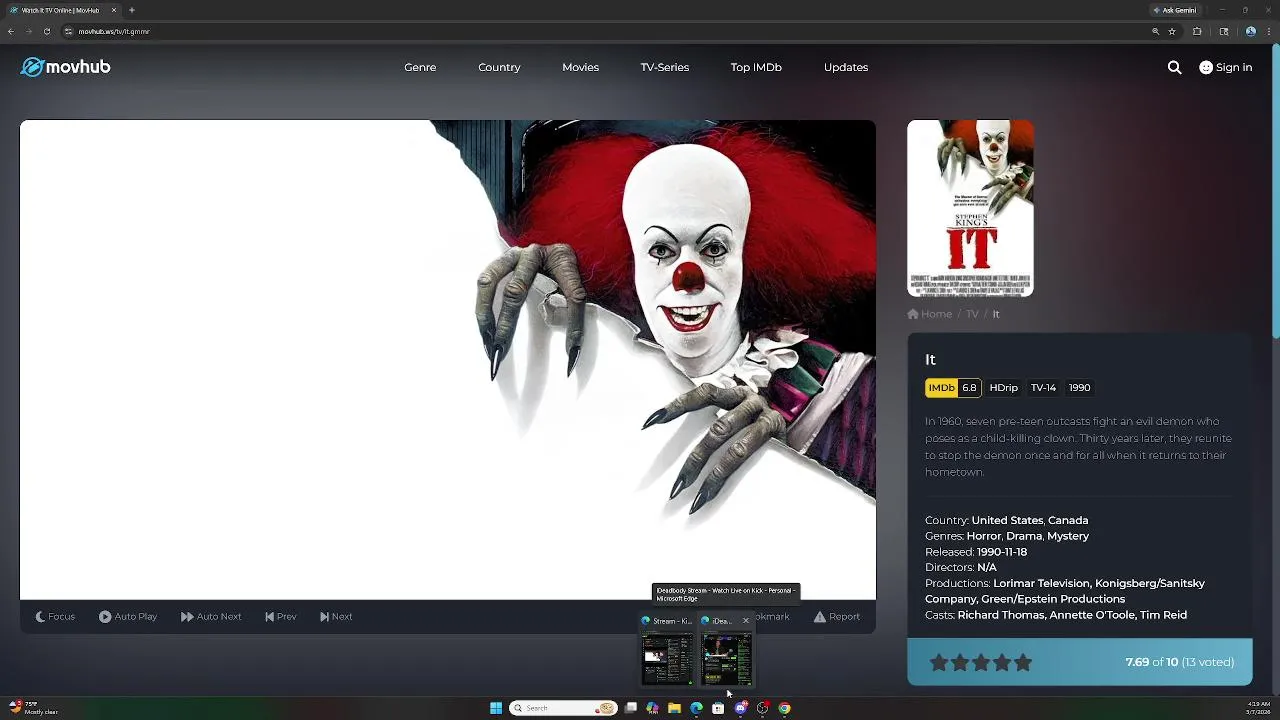The image size is (1280, 720).
Task: Click the Report warning triangle icon
Action: [x=819, y=617]
